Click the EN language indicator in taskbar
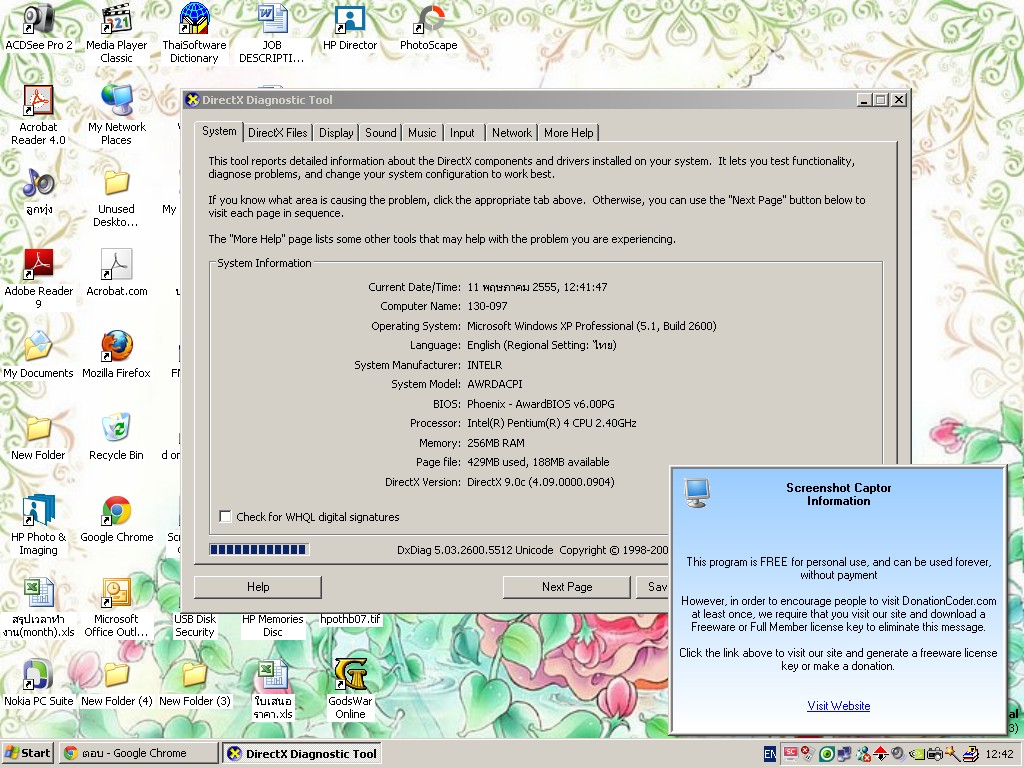Screen dimensions: 1024x768 click(770, 754)
